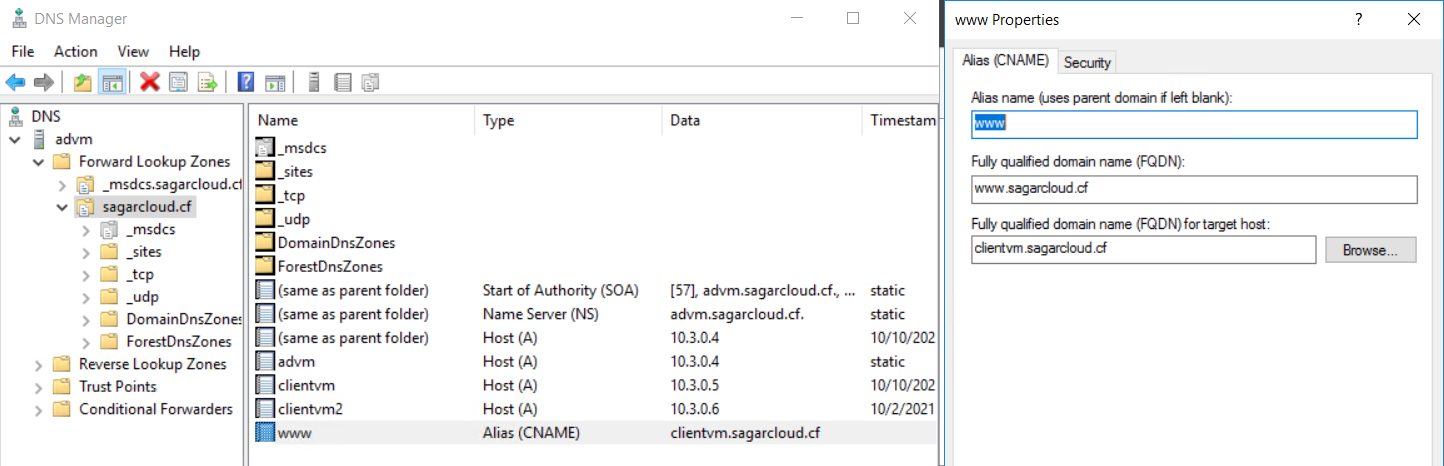The image size is (1444, 466).
Task: Collapse the Forward Lookup Zones node
Action: tap(39, 162)
